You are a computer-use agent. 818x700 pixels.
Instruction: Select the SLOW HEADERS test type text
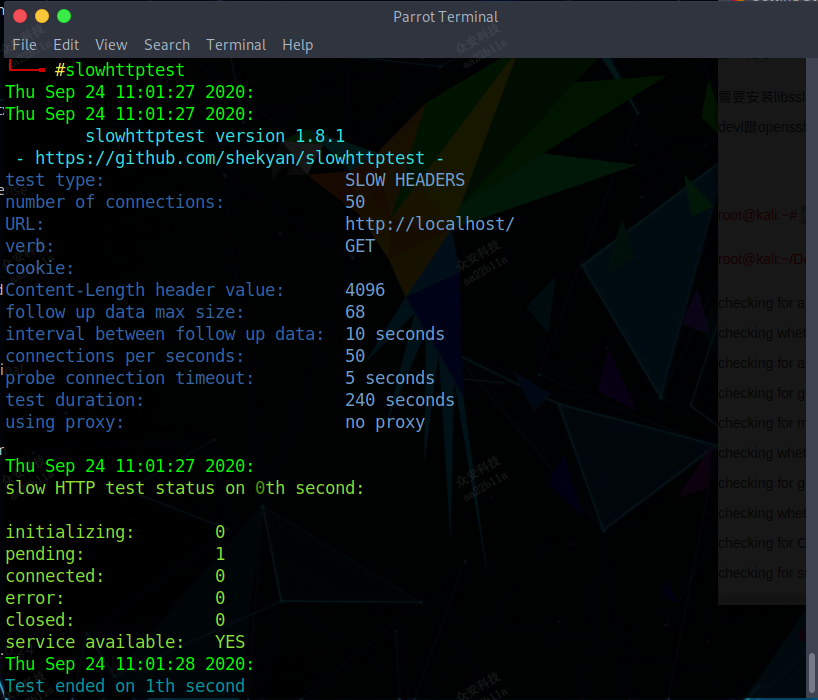pyautogui.click(x=404, y=179)
